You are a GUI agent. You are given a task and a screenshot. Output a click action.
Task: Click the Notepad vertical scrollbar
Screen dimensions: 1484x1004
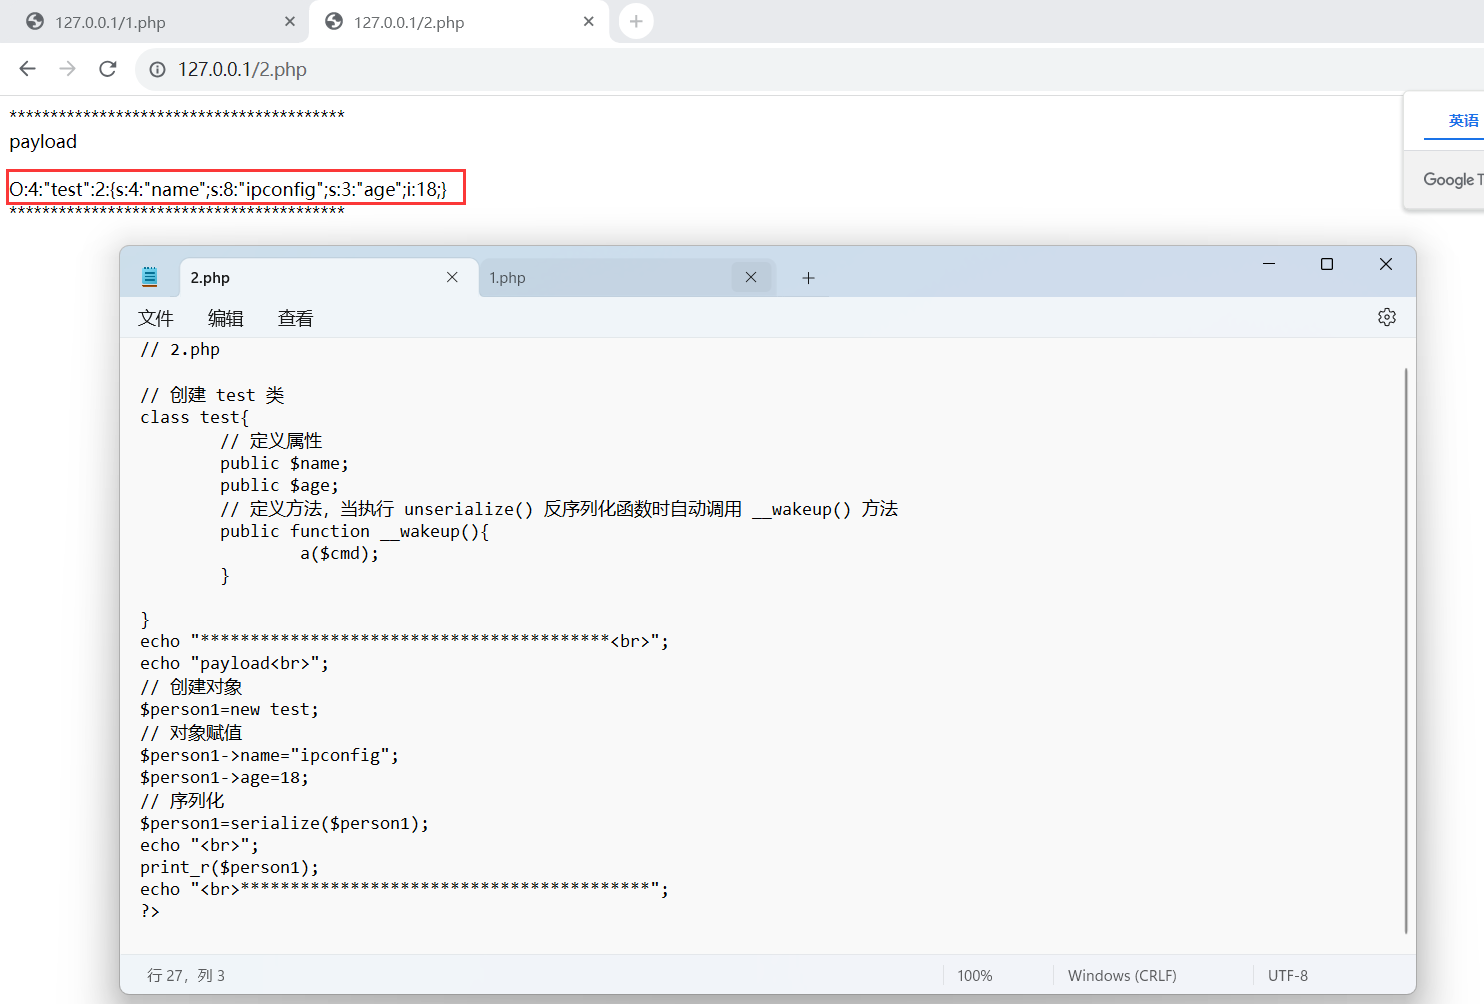click(1406, 650)
